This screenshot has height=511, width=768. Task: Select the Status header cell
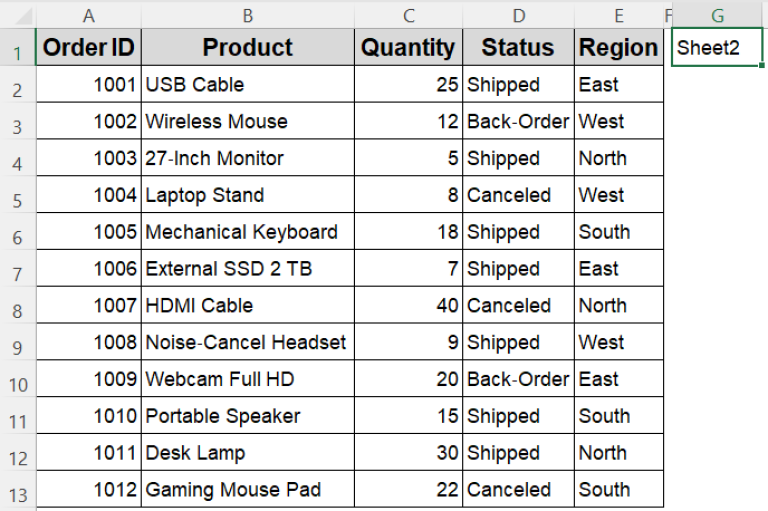(517, 48)
